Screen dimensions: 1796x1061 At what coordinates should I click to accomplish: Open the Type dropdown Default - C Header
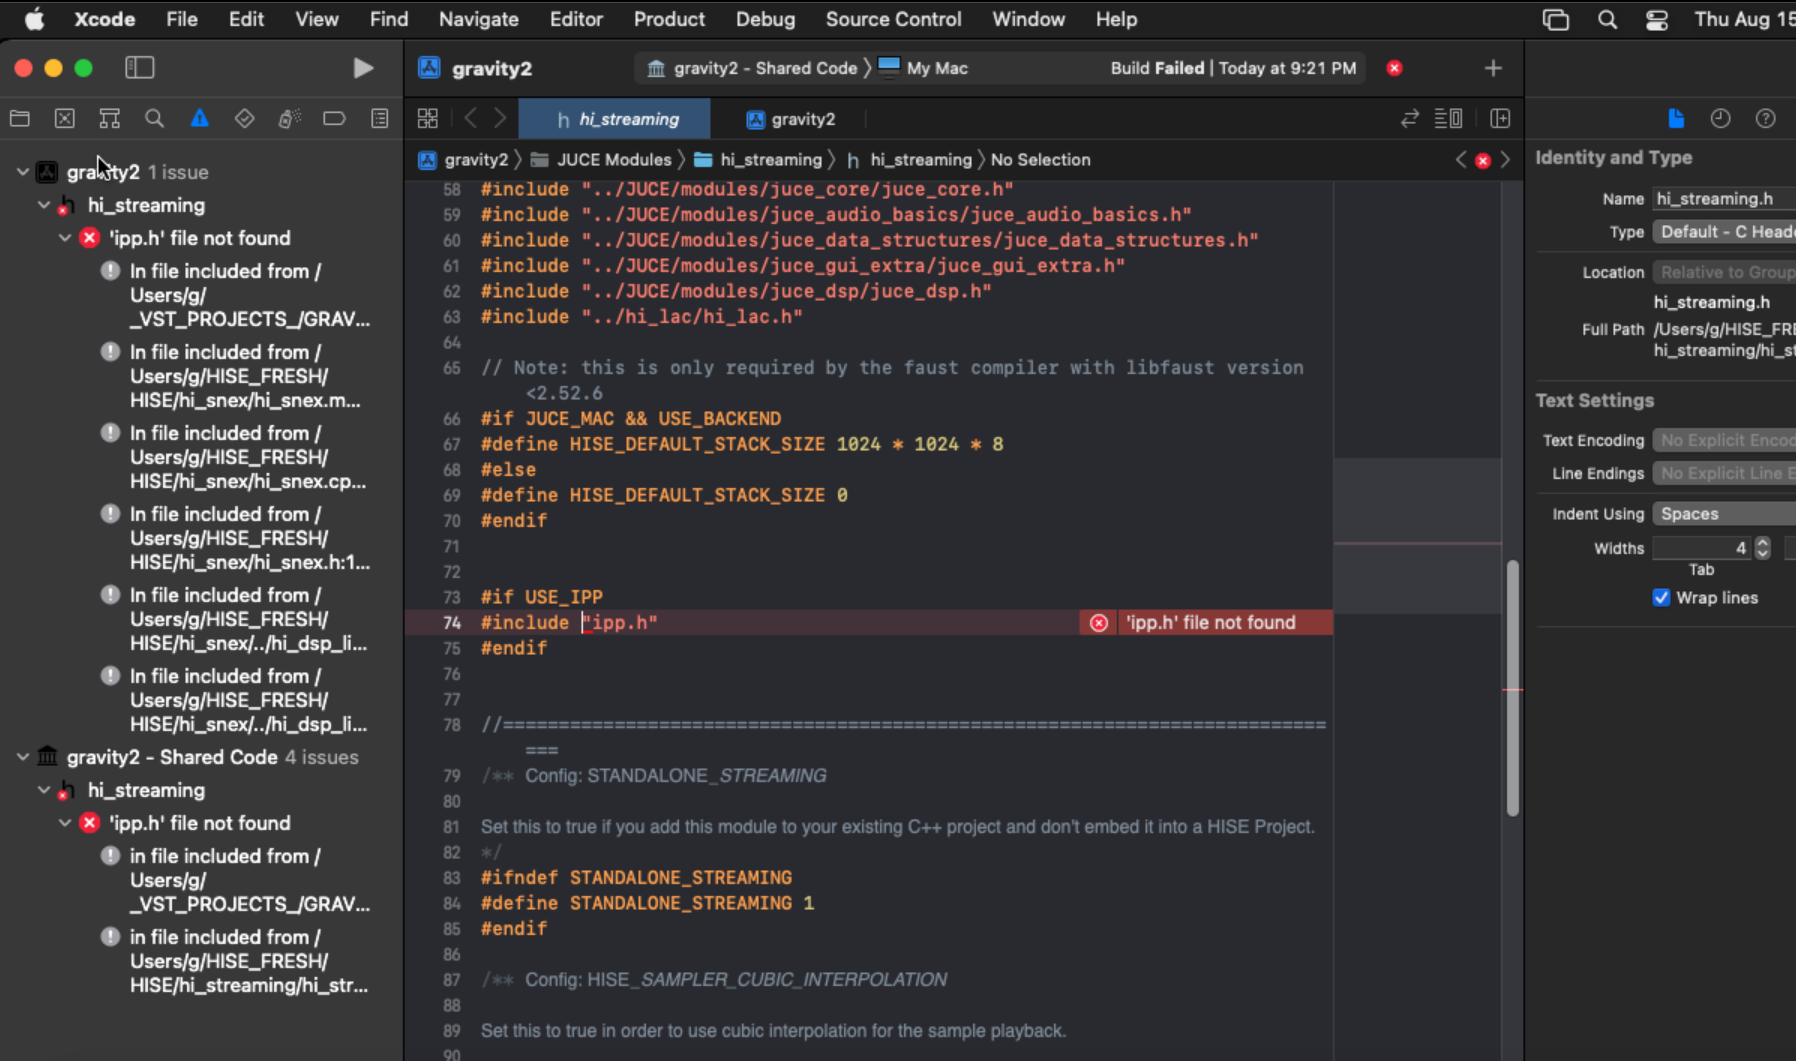(x=1724, y=232)
